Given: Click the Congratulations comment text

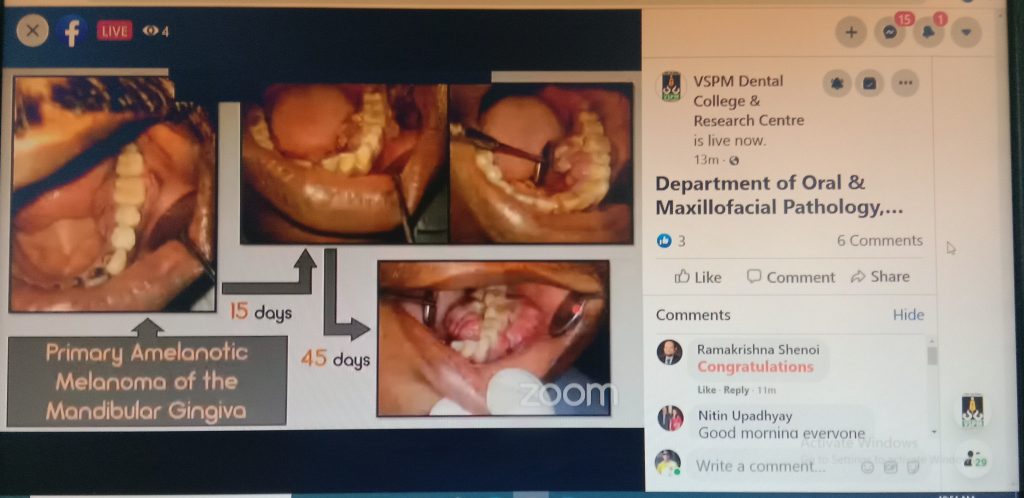Looking at the screenshot, I should [755, 367].
